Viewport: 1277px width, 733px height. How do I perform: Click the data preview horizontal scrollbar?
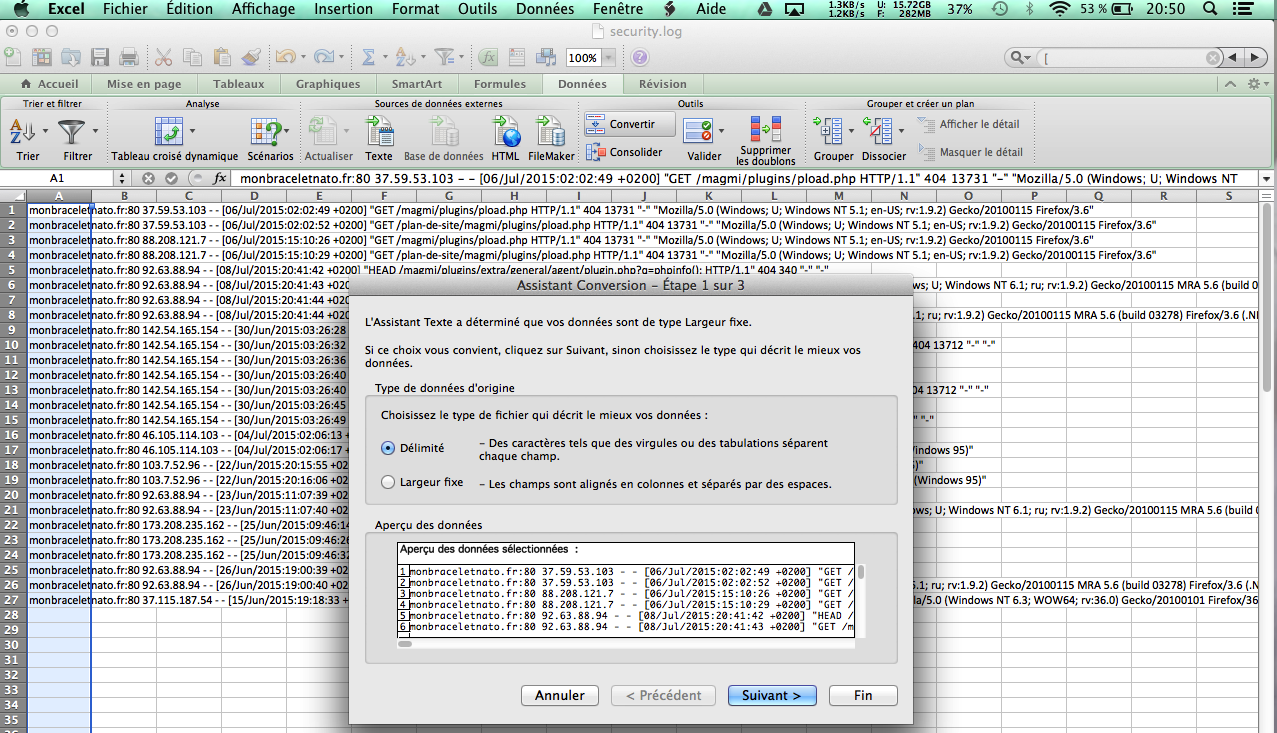(x=626, y=643)
